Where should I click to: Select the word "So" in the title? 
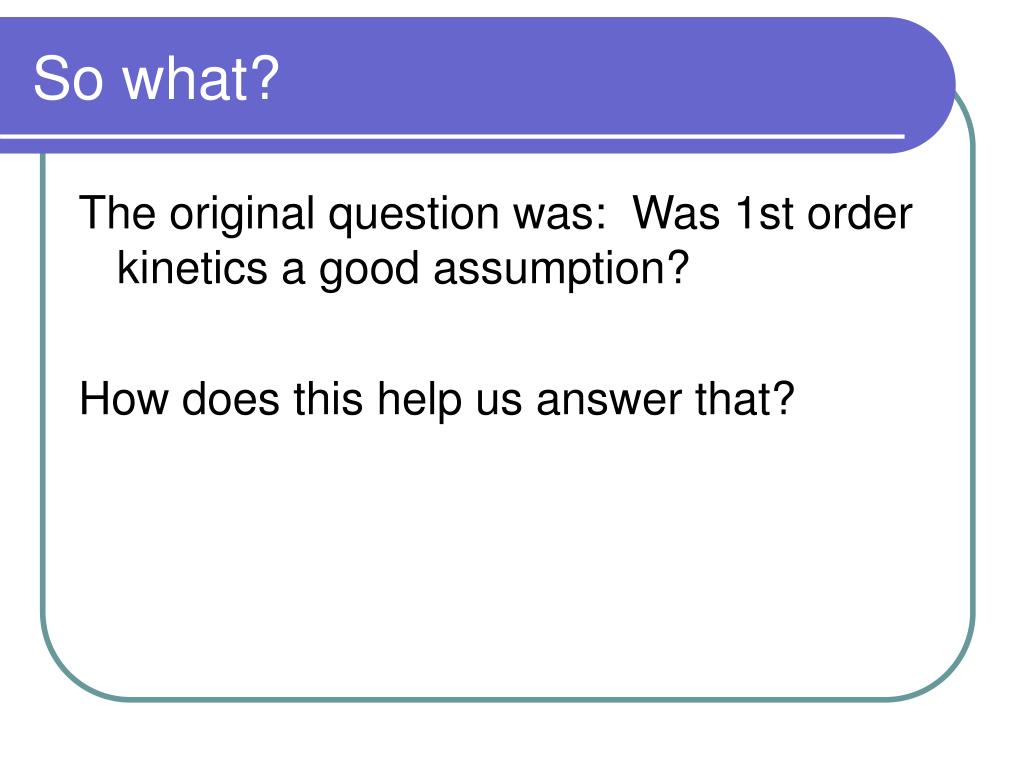tap(69, 79)
